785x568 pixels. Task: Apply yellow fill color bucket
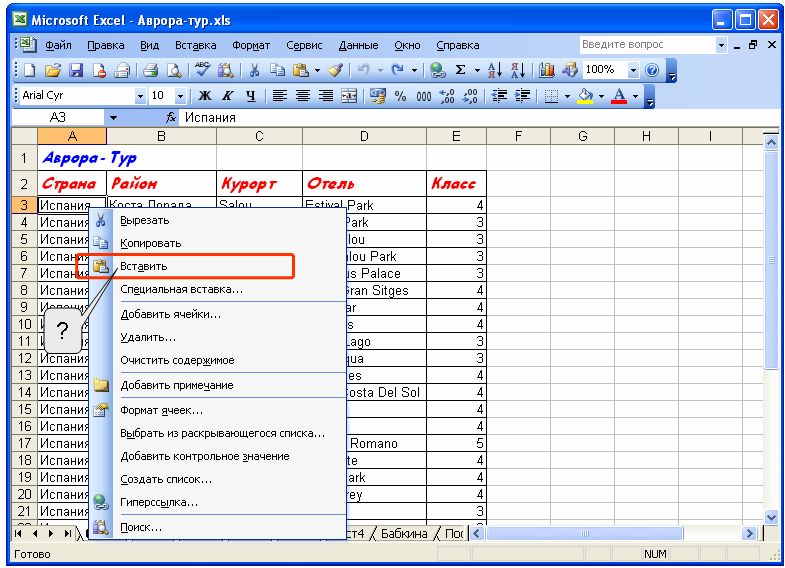click(x=585, y=96)
